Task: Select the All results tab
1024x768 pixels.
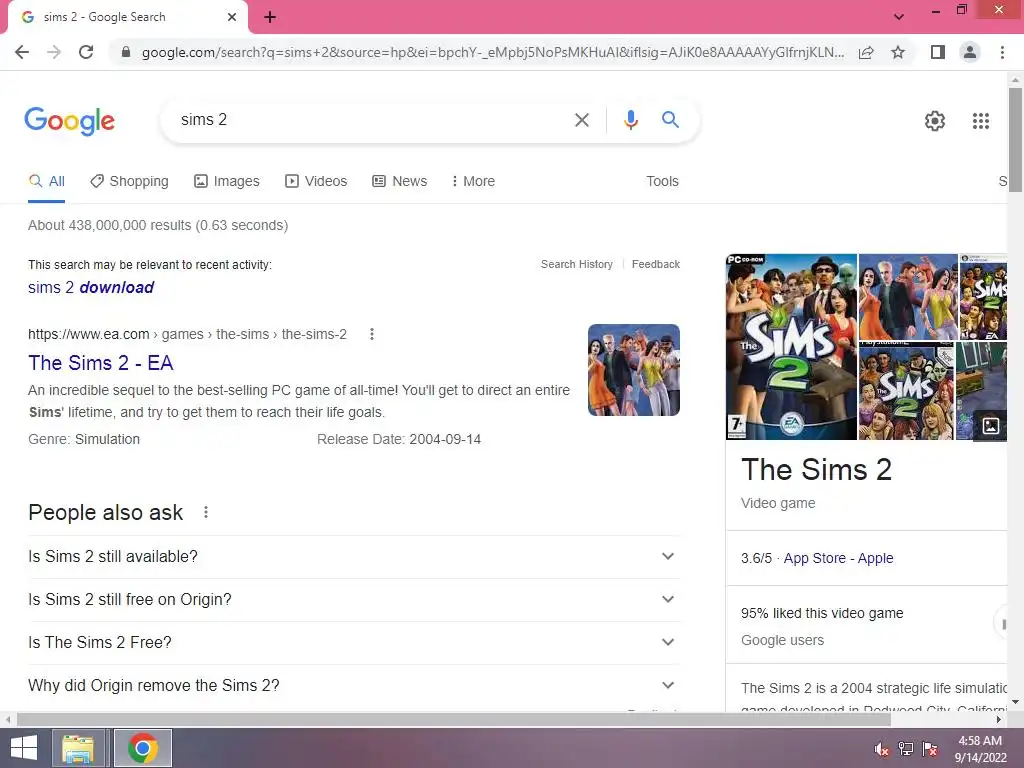Action: (x=46, y=181)
